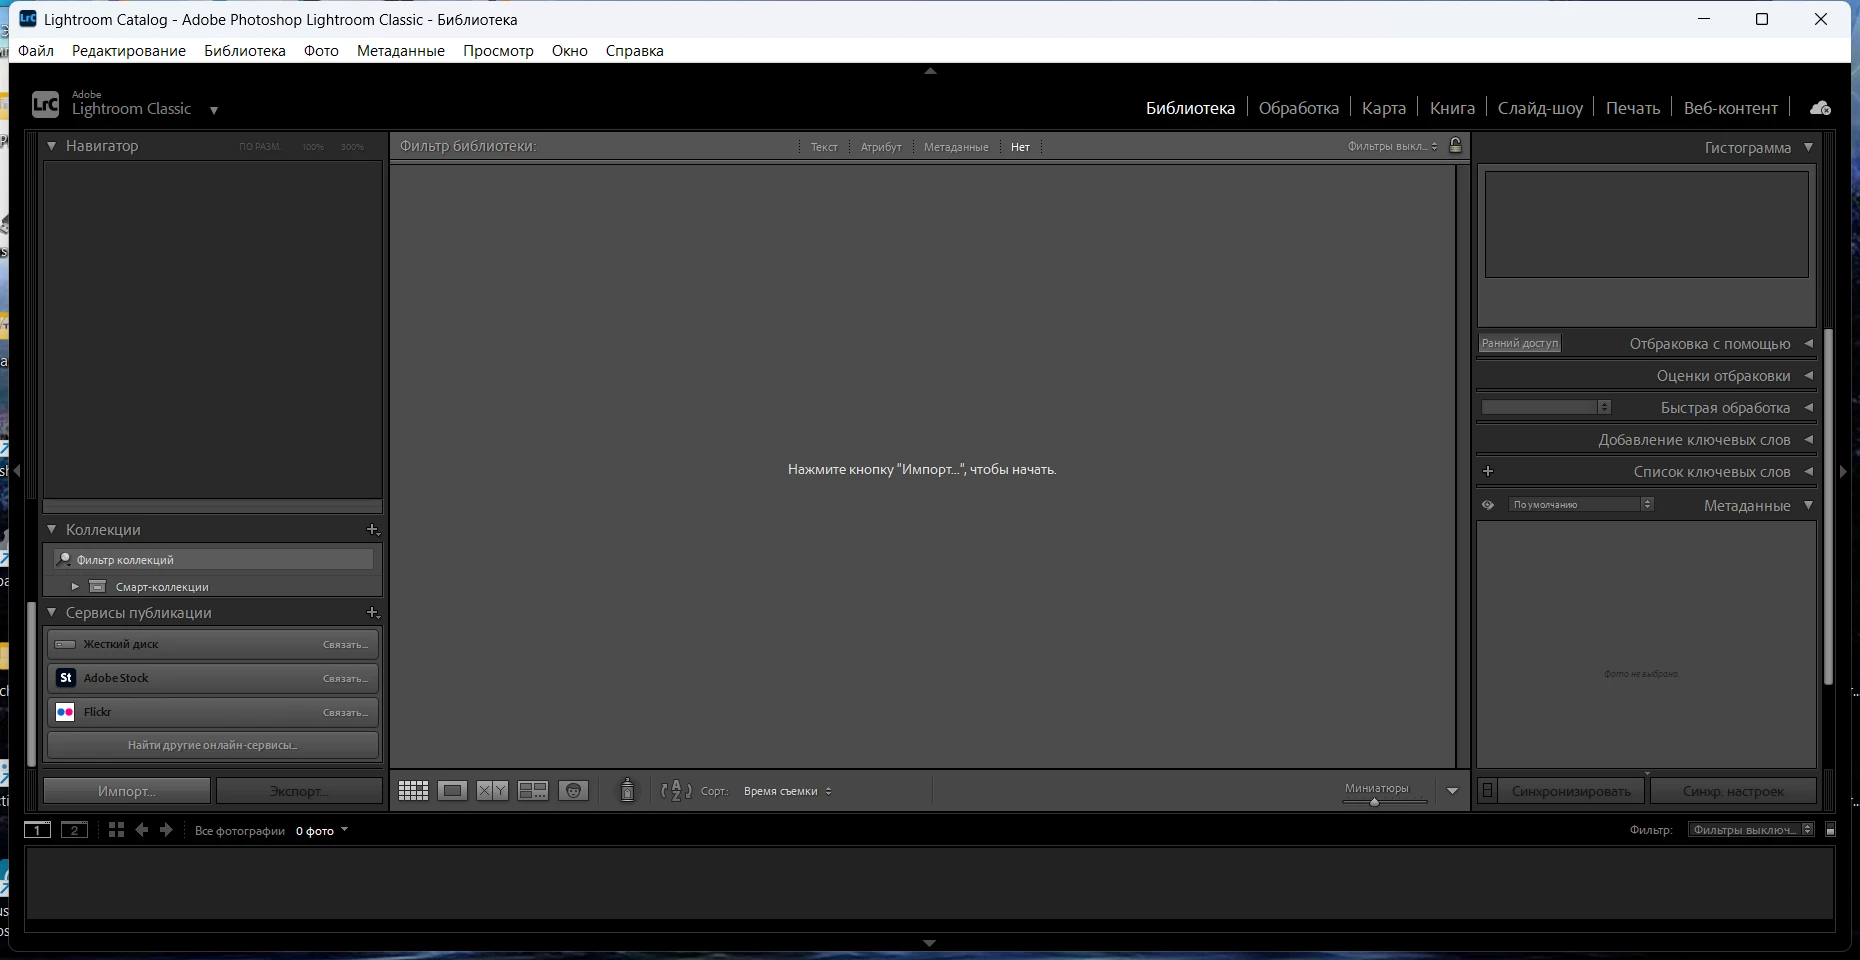Pick up the Painter spray can tool

[627, 791]
